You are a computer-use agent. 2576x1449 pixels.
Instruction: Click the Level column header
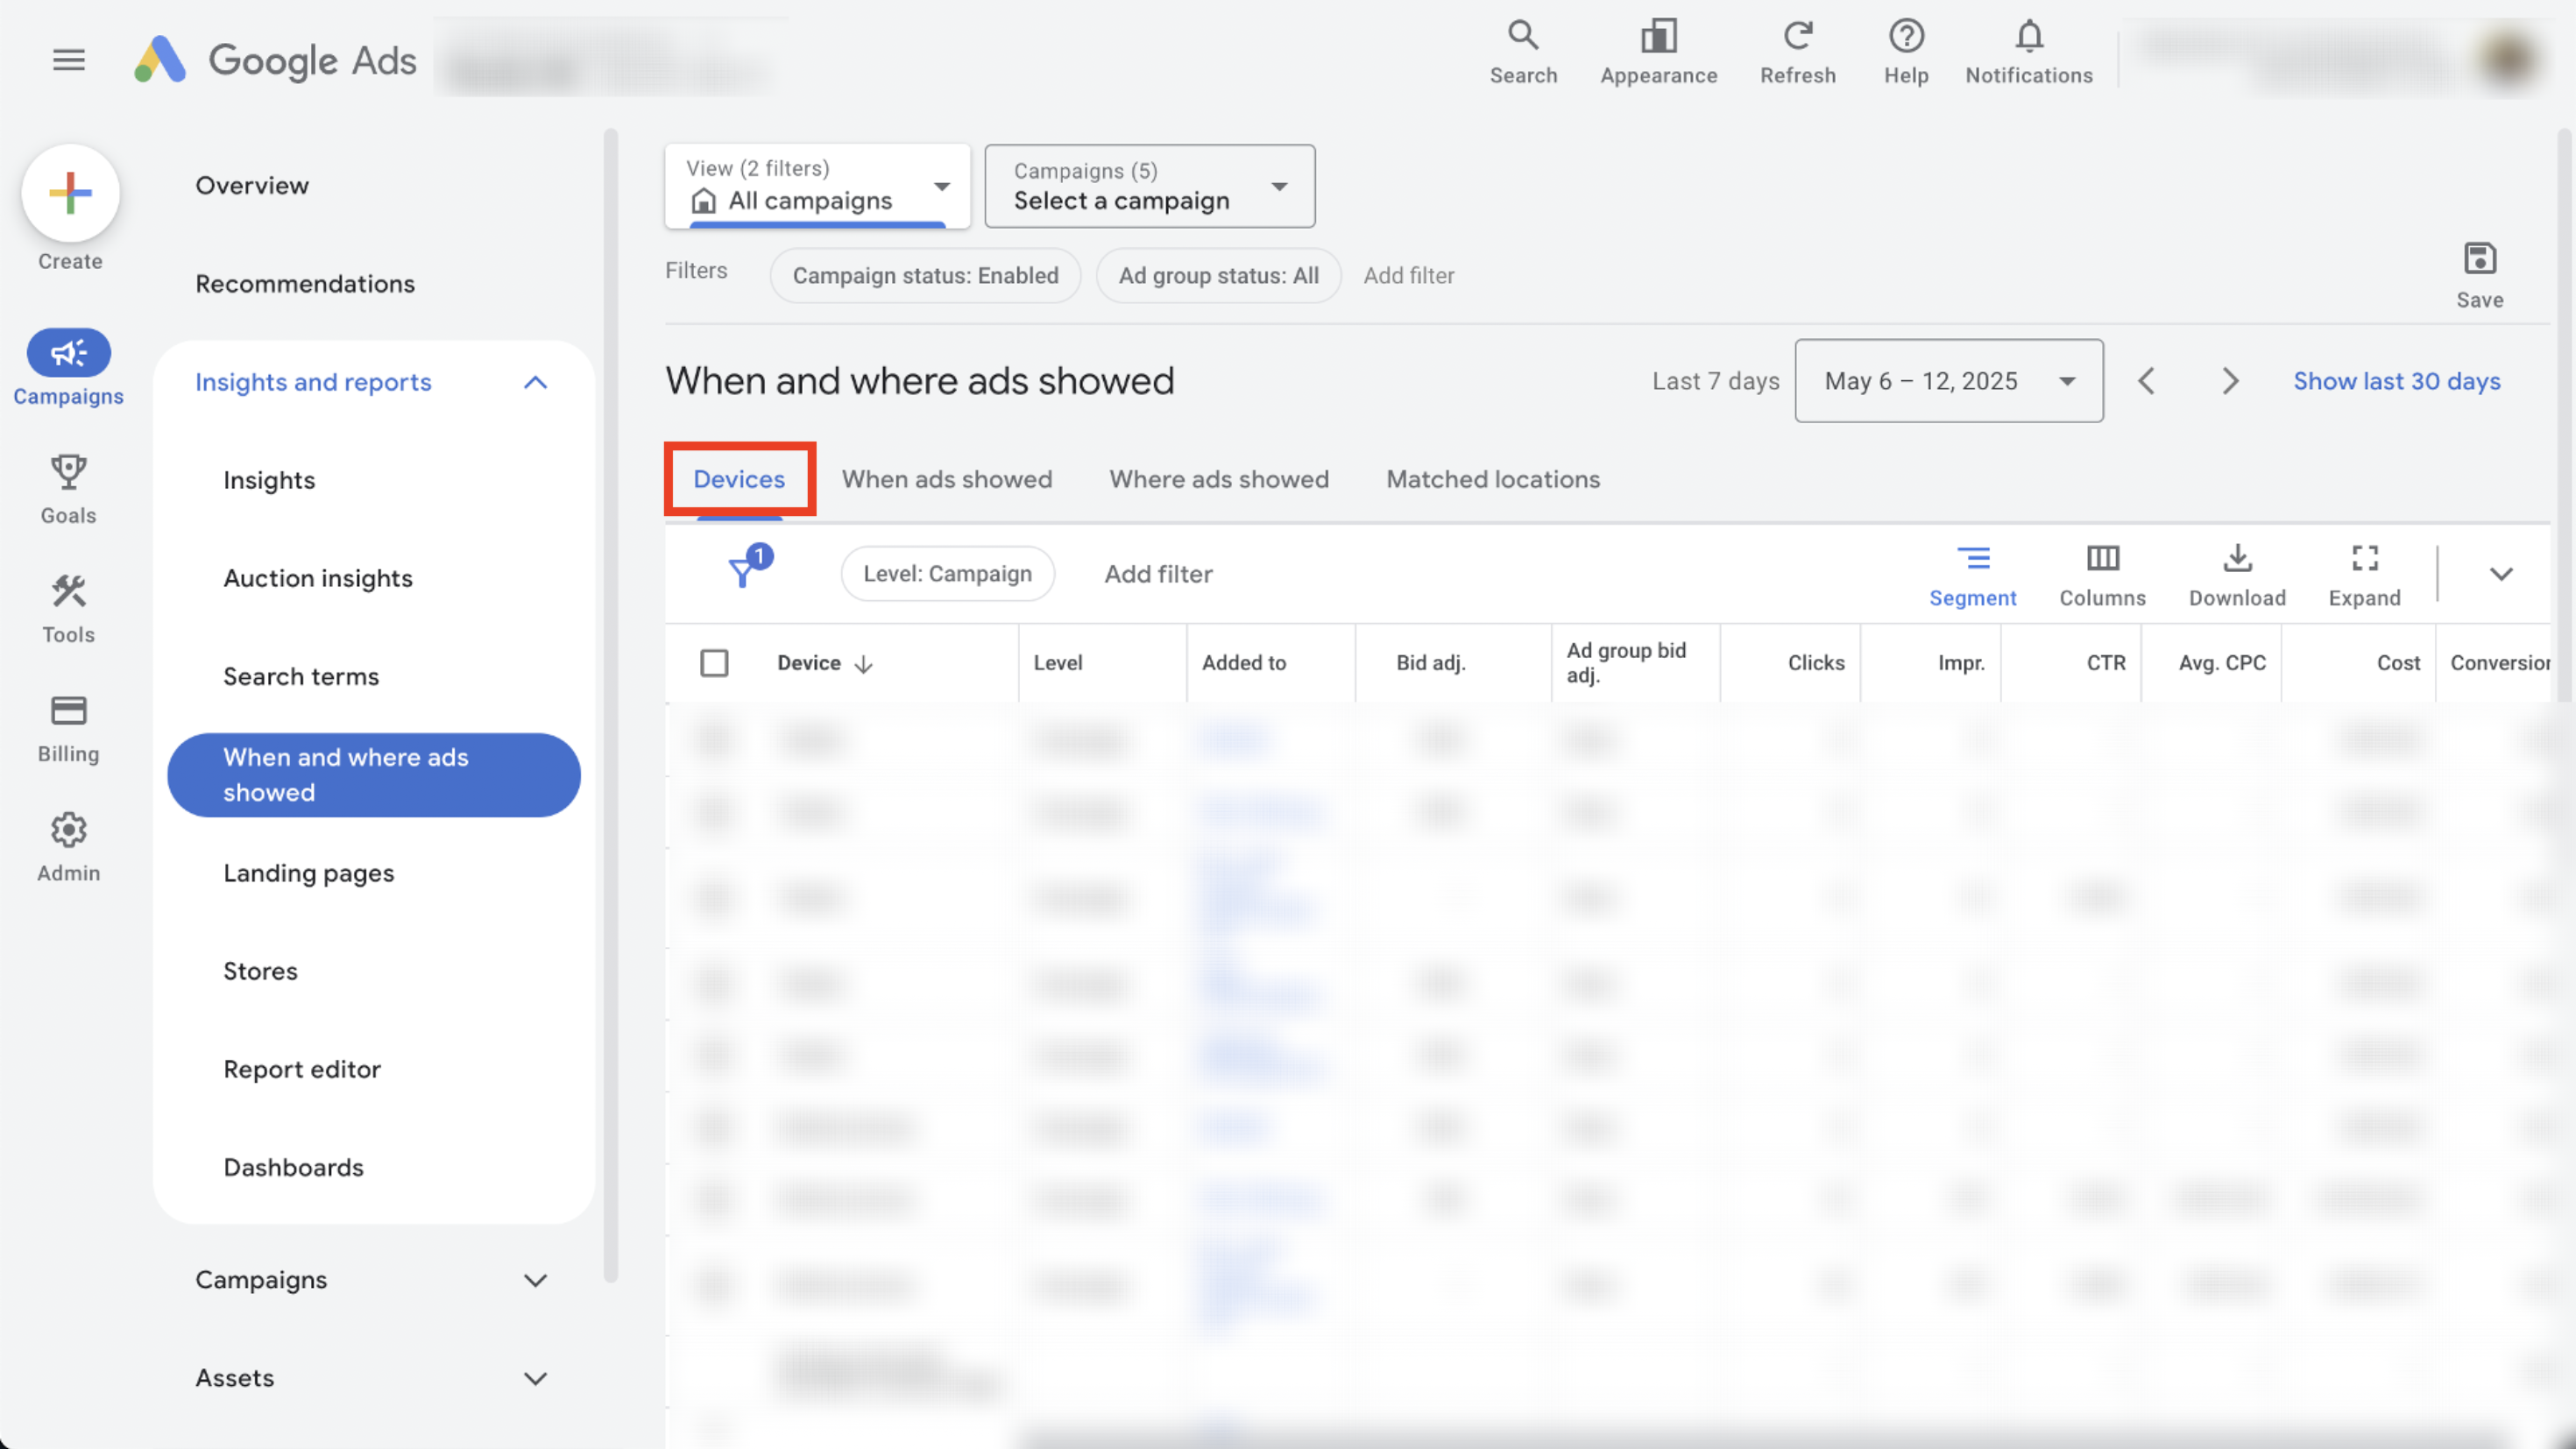tap(1058, 663)
